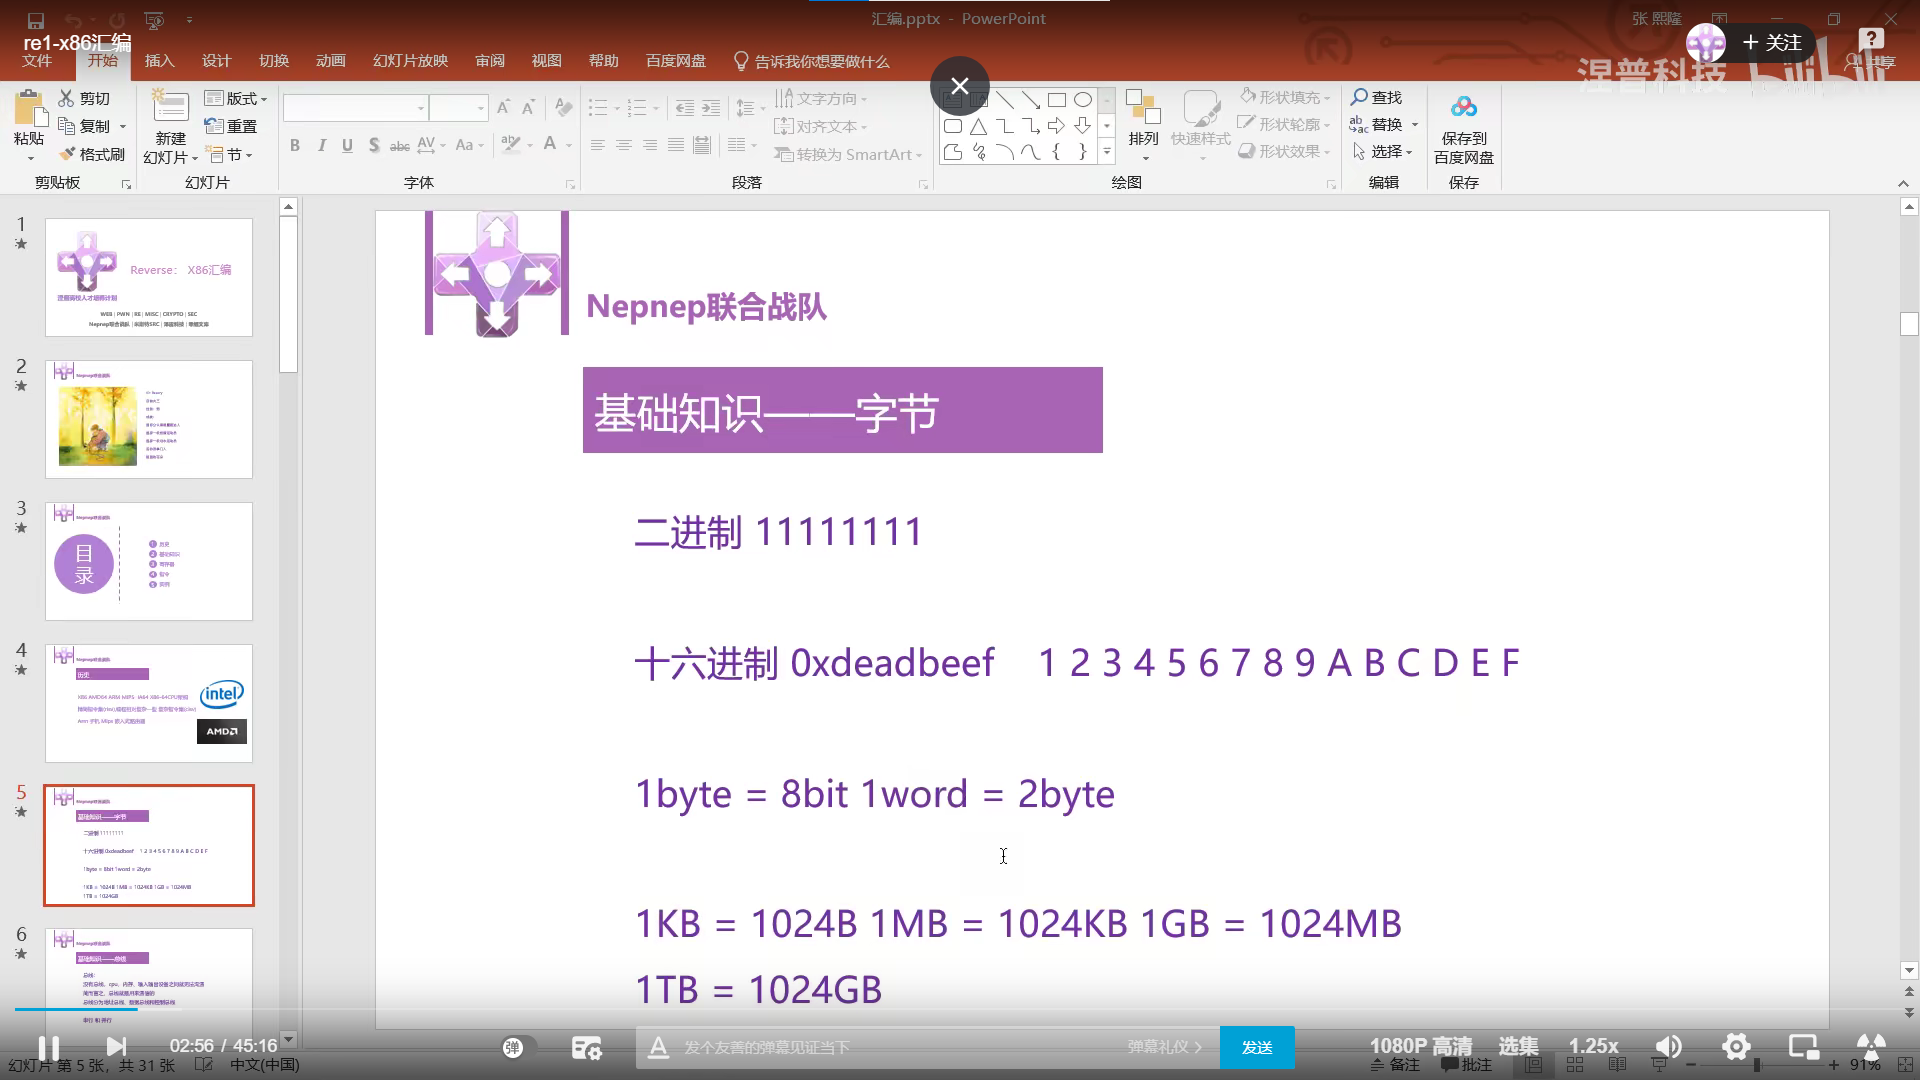Viewport: 1920px width, 1080px height.
Task: Click the volume speaker icon
Action: pyautogui.click(x=1668, y=1046)
